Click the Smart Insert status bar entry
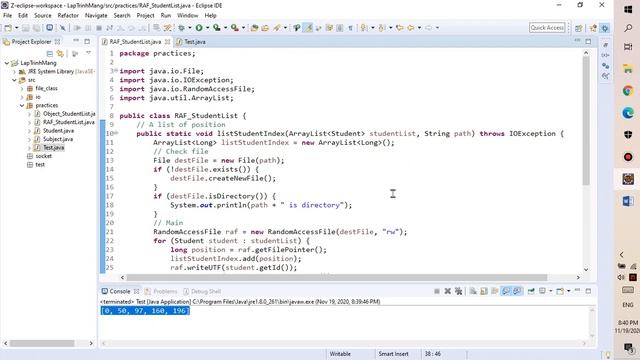This screenshot has height=360, width=640. (x=393, y=354)
